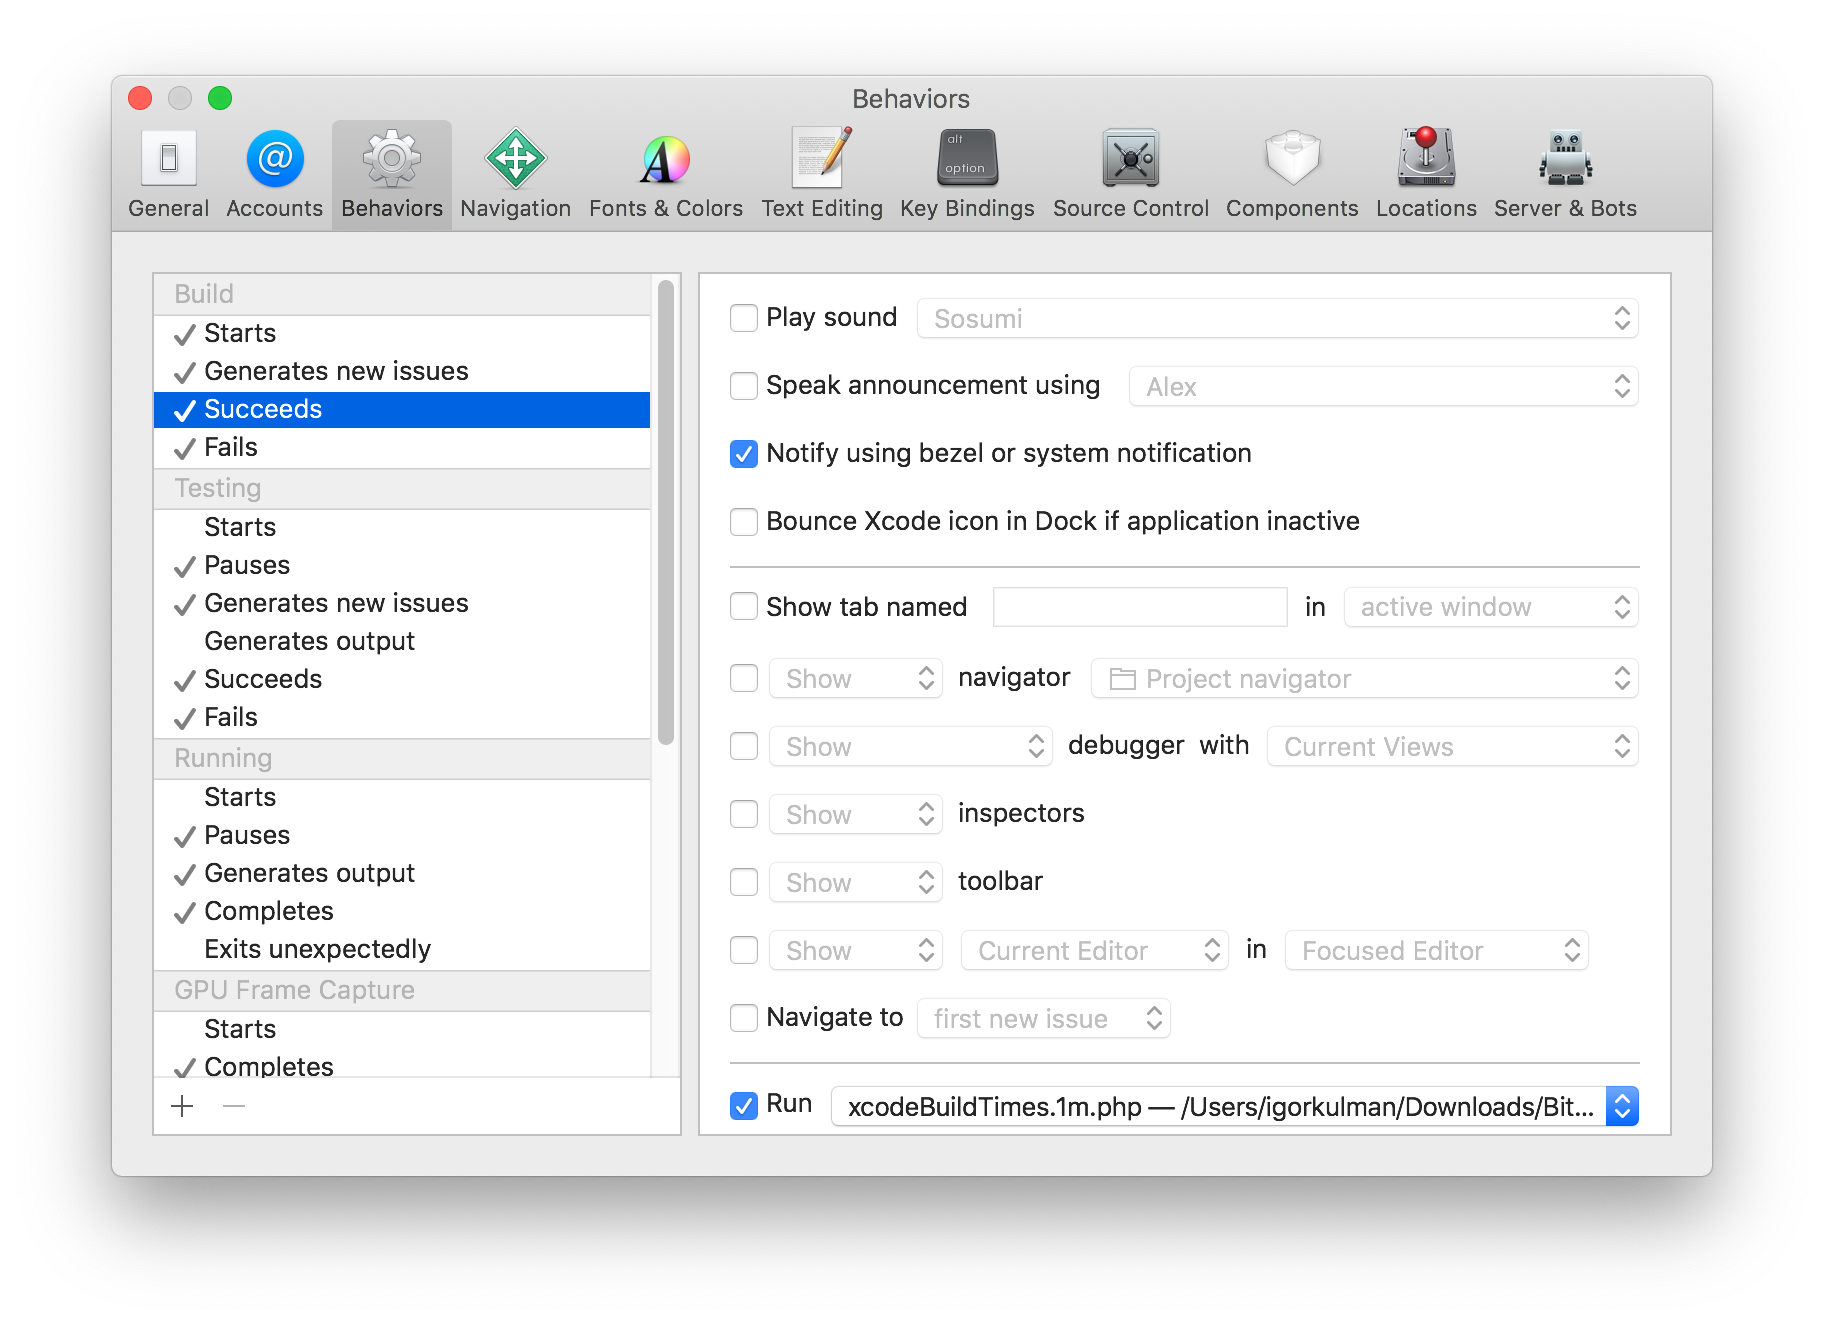Screen dimensions: 1824x1324
Task: Open the Focused Editor dropdown
Action: [1436, 951]
